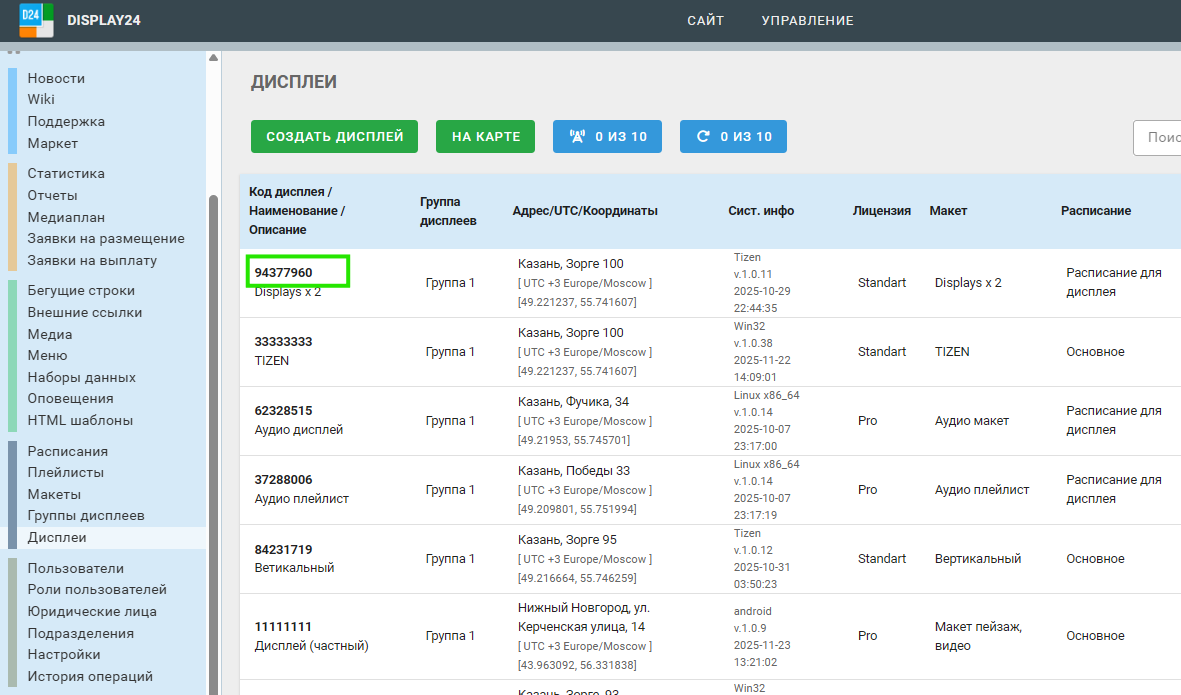Open Статистика in the sidebar
Screen dimensions: 1181x695
click(x=66, y=173)
